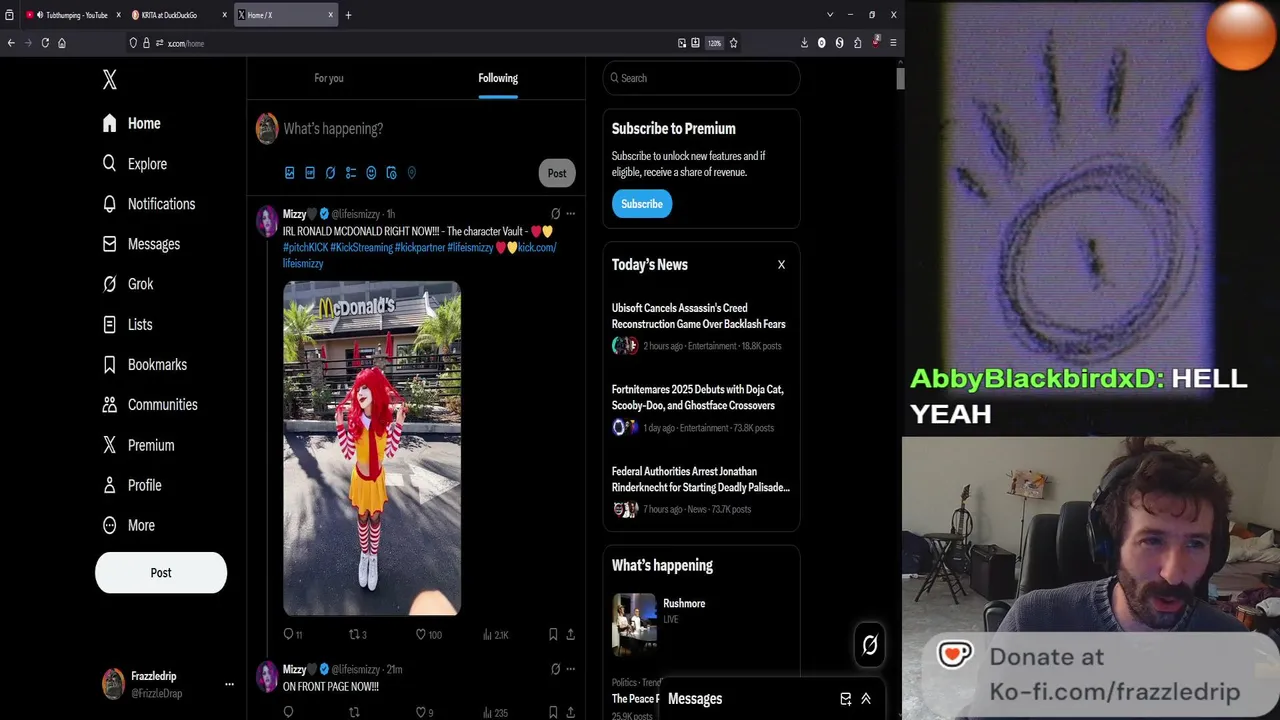The height and width of the screenshot is (720, 1280).
Task: Reply to the McDonald's post with 11 replies
Action: [x=292, y=634]
